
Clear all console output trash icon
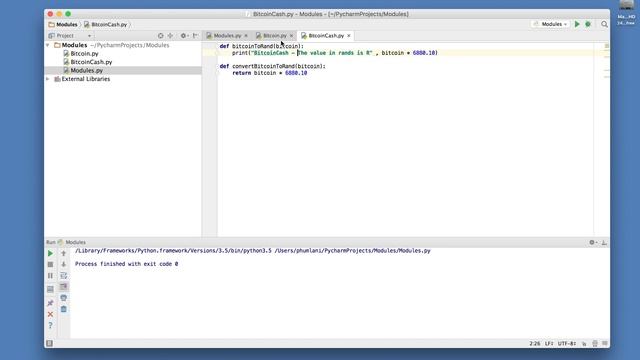click(63, 309)
